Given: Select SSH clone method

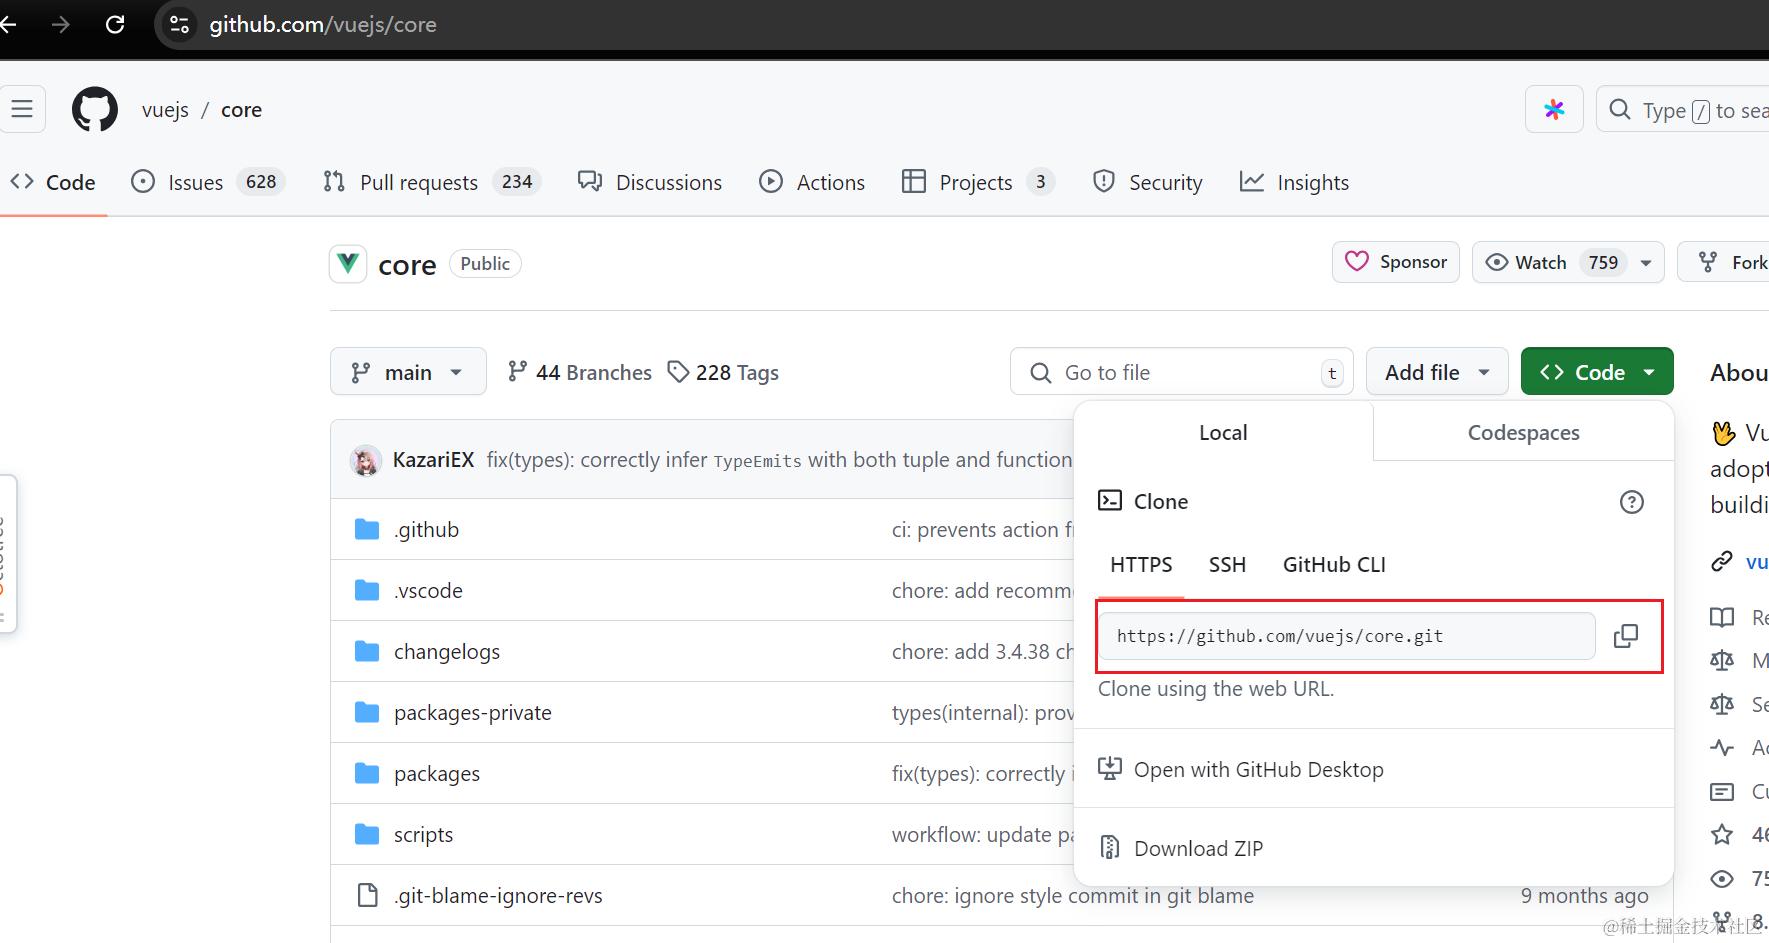Looking at the screenshot, I should (x=1227, y=564).
